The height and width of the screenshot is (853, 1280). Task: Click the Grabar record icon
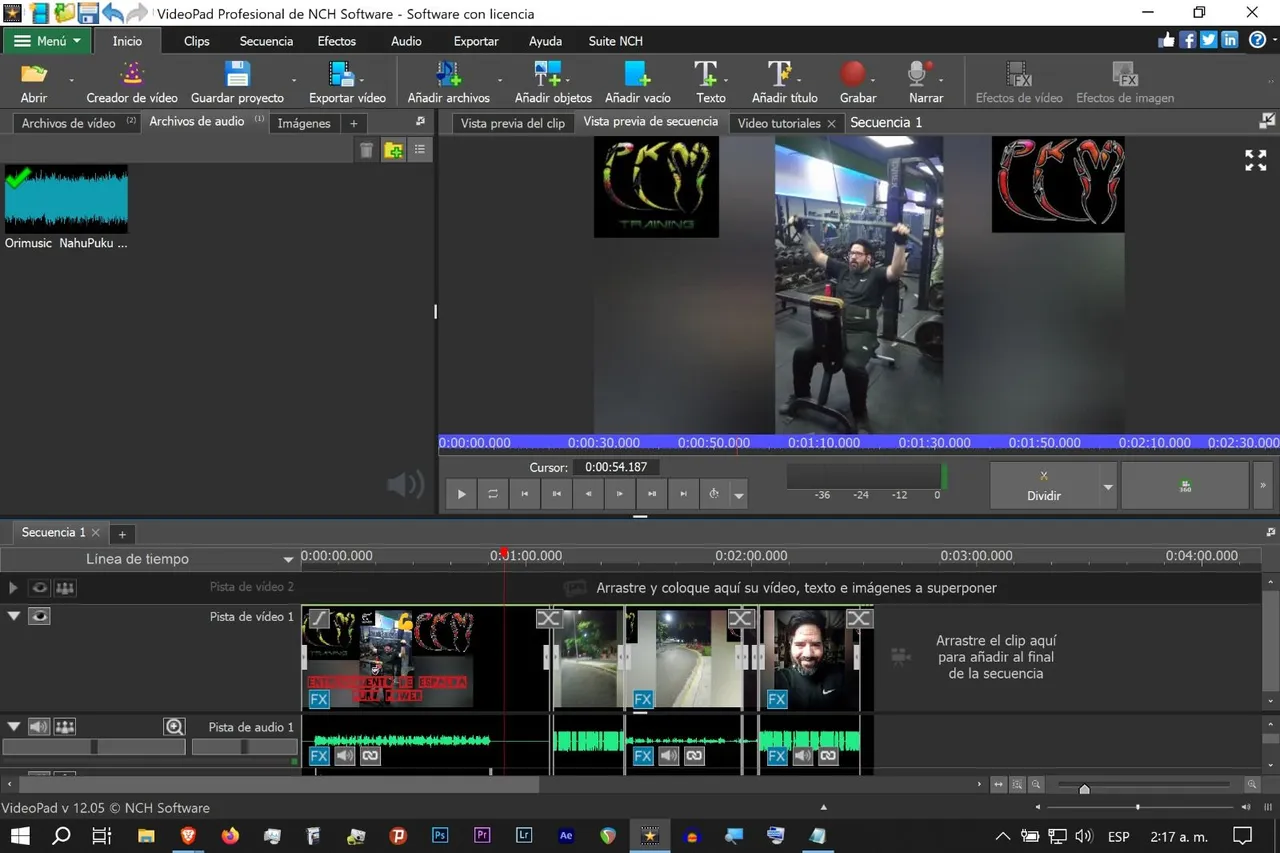click(x=852, y=76)
